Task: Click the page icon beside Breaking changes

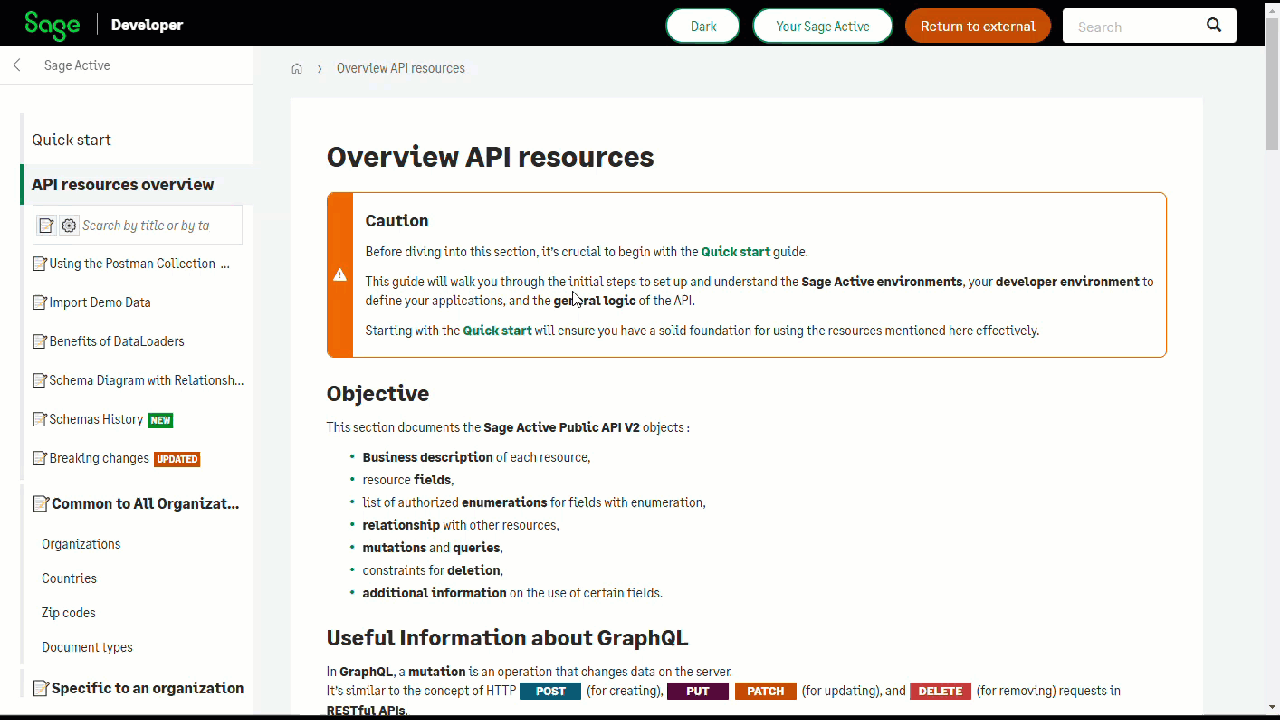Action: [40, 459]
